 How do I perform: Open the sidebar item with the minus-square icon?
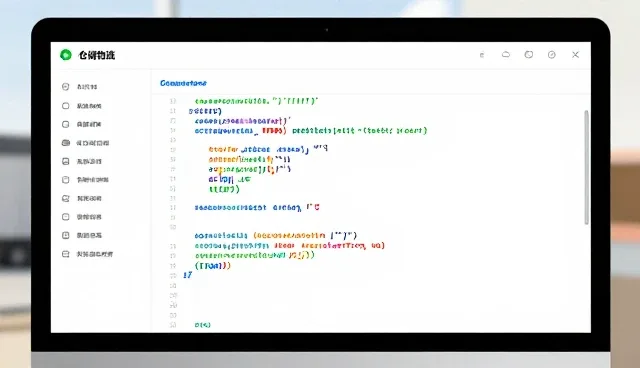coord(82,217)
